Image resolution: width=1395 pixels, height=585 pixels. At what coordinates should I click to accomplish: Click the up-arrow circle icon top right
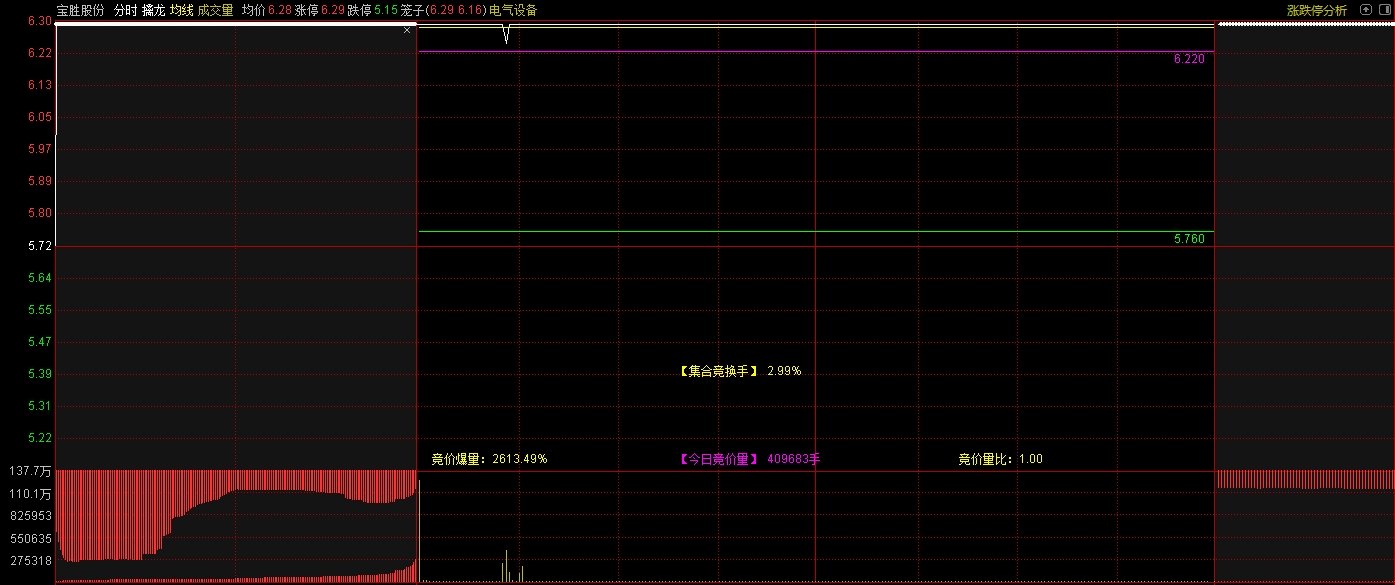1366,10
